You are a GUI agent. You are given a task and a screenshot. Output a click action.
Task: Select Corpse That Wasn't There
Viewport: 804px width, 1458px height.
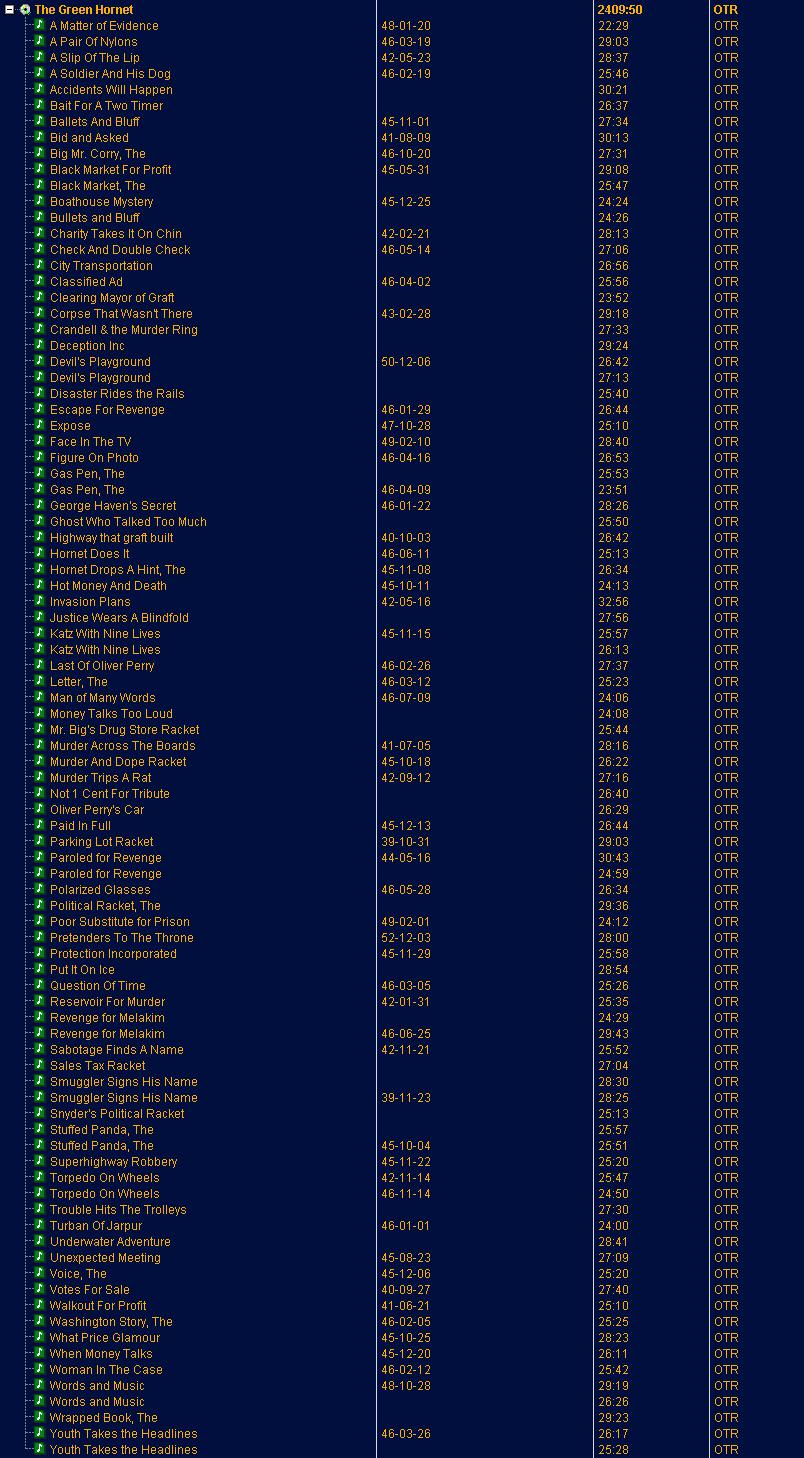pyautogui.click(x=121, y=314)
